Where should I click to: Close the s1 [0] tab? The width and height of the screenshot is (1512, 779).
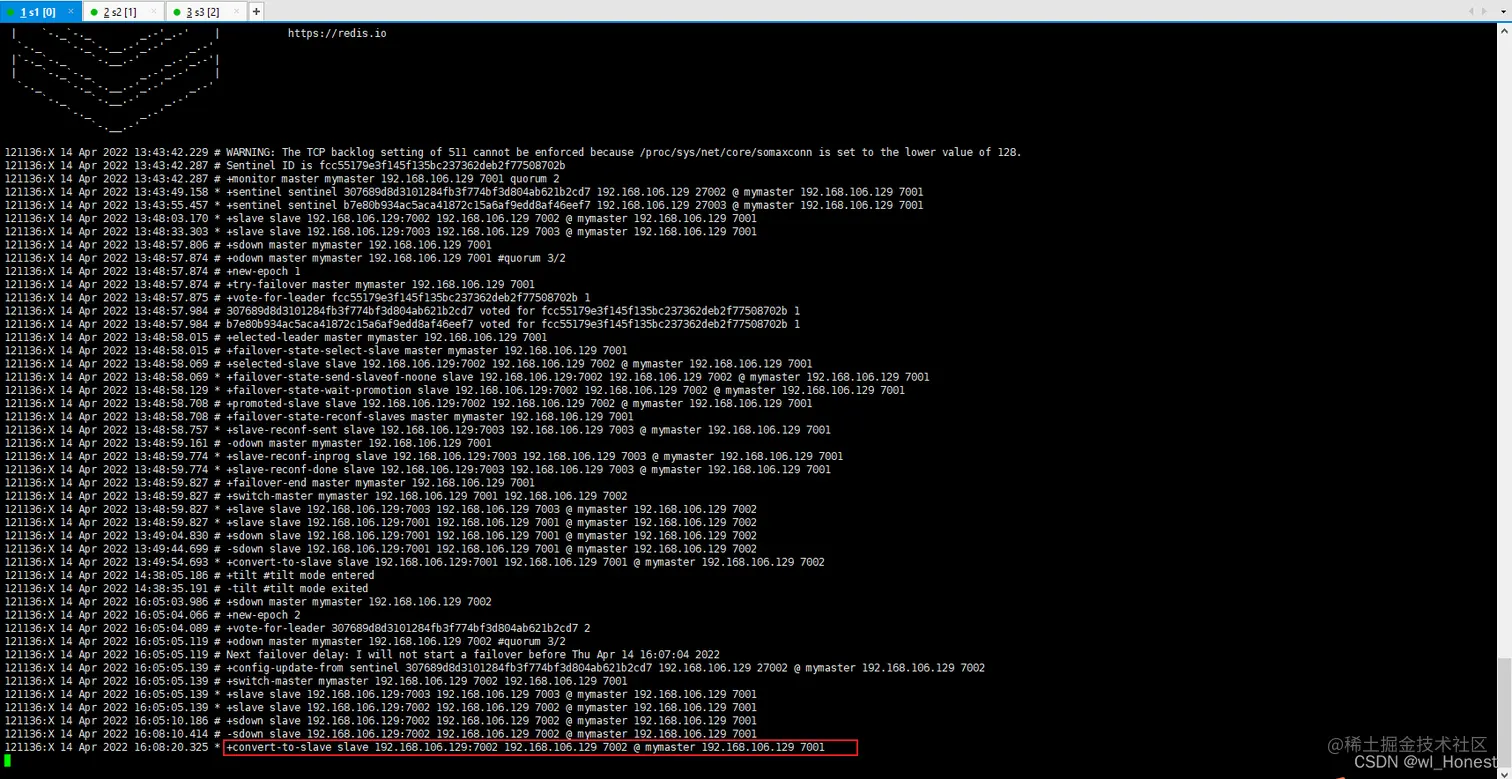click(x=71, y=12)
